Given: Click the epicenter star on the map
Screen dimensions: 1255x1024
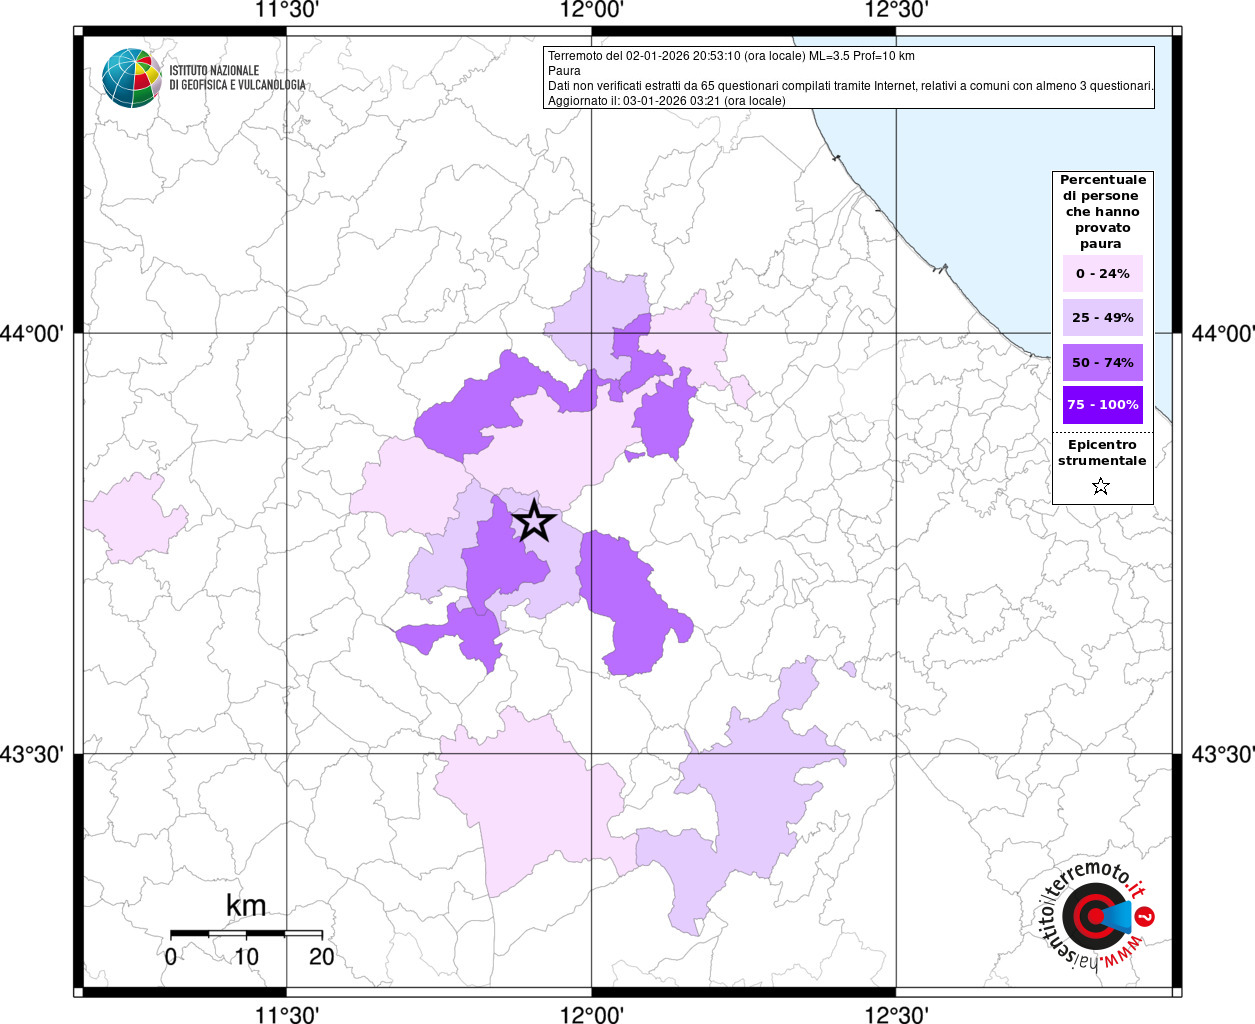Looking at the screenshot, I should (534, 521).
